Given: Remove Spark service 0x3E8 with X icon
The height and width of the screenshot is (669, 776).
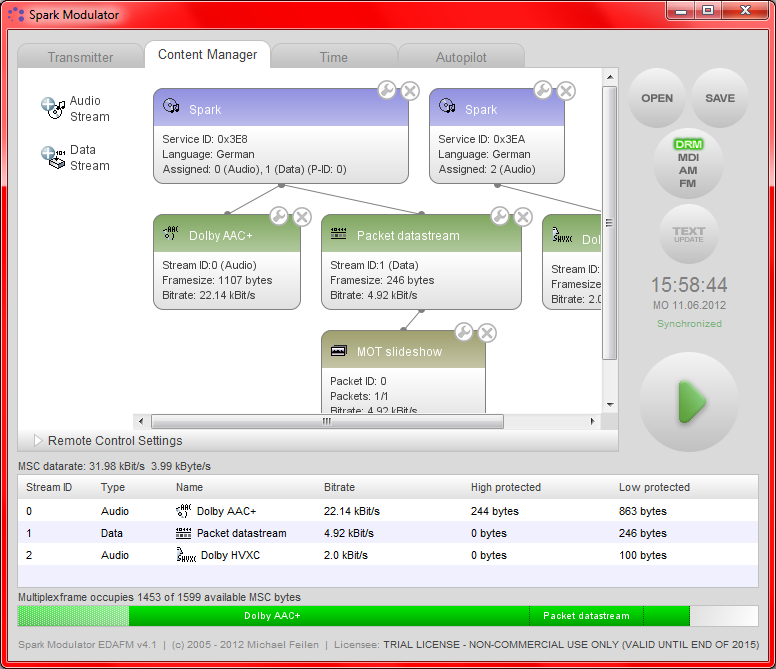Looking at the screenshot, I should (410, 91).
